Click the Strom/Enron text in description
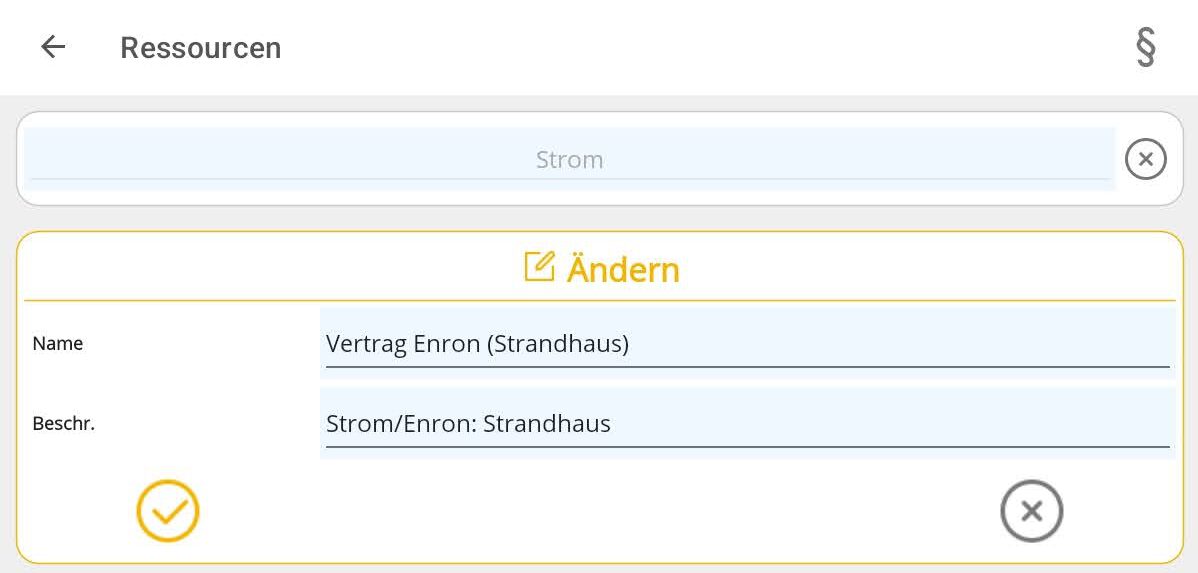 point(399,423)
